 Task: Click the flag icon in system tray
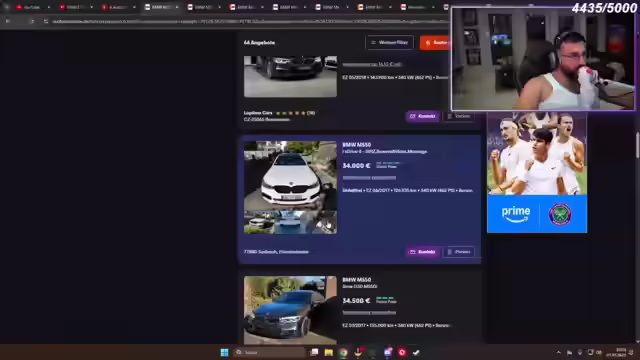[569, 352]
